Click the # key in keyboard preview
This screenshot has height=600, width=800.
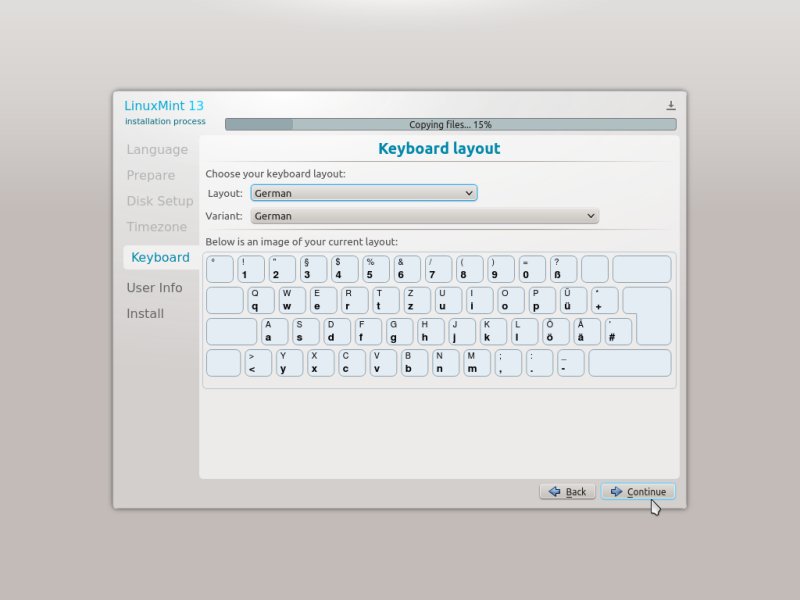coord(618,332)
